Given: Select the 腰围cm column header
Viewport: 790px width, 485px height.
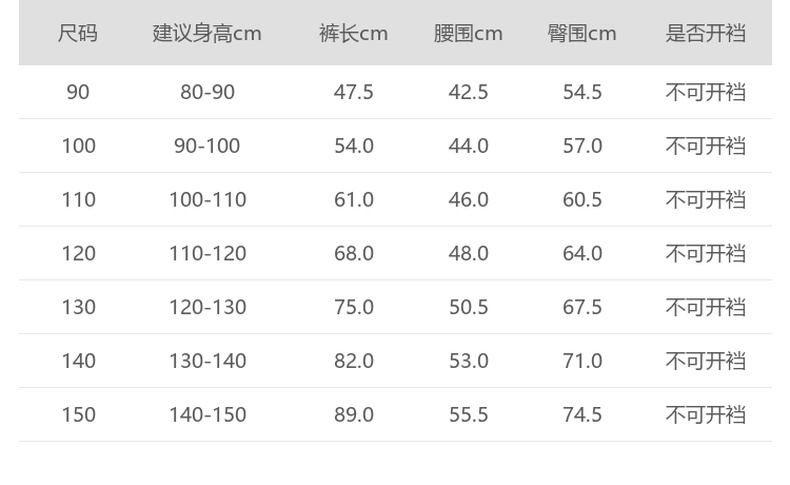Looking at the screenshot, I should 468,33.
